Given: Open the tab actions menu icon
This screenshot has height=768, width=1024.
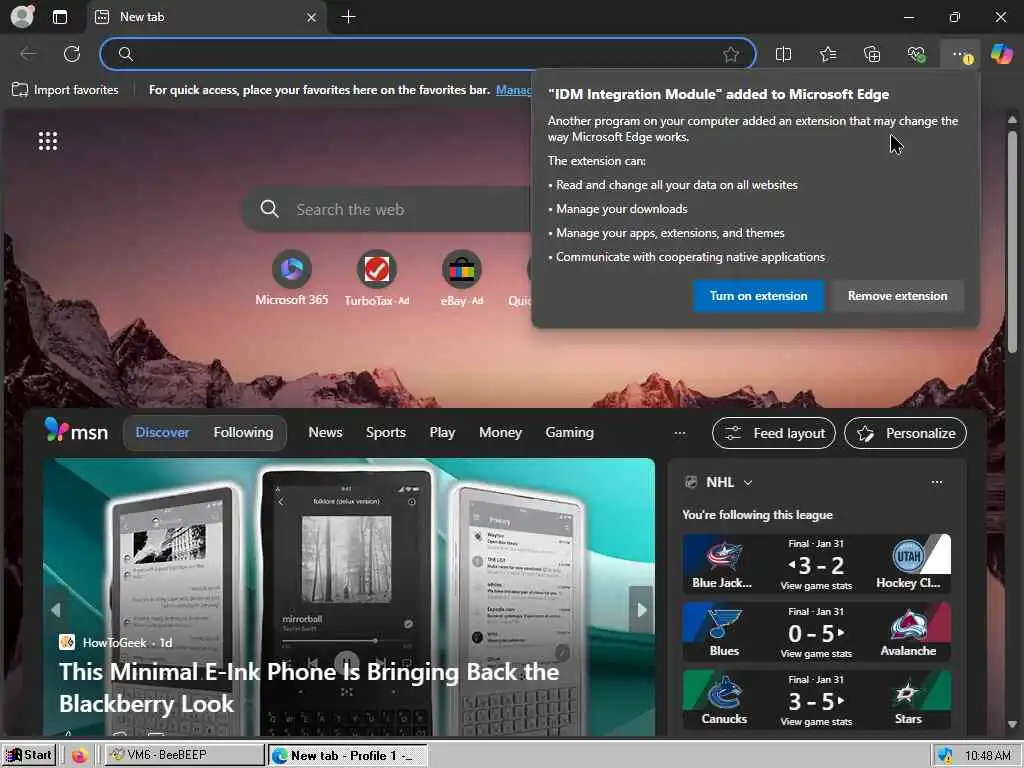Looking at the screenshot, I should (59, 17).
